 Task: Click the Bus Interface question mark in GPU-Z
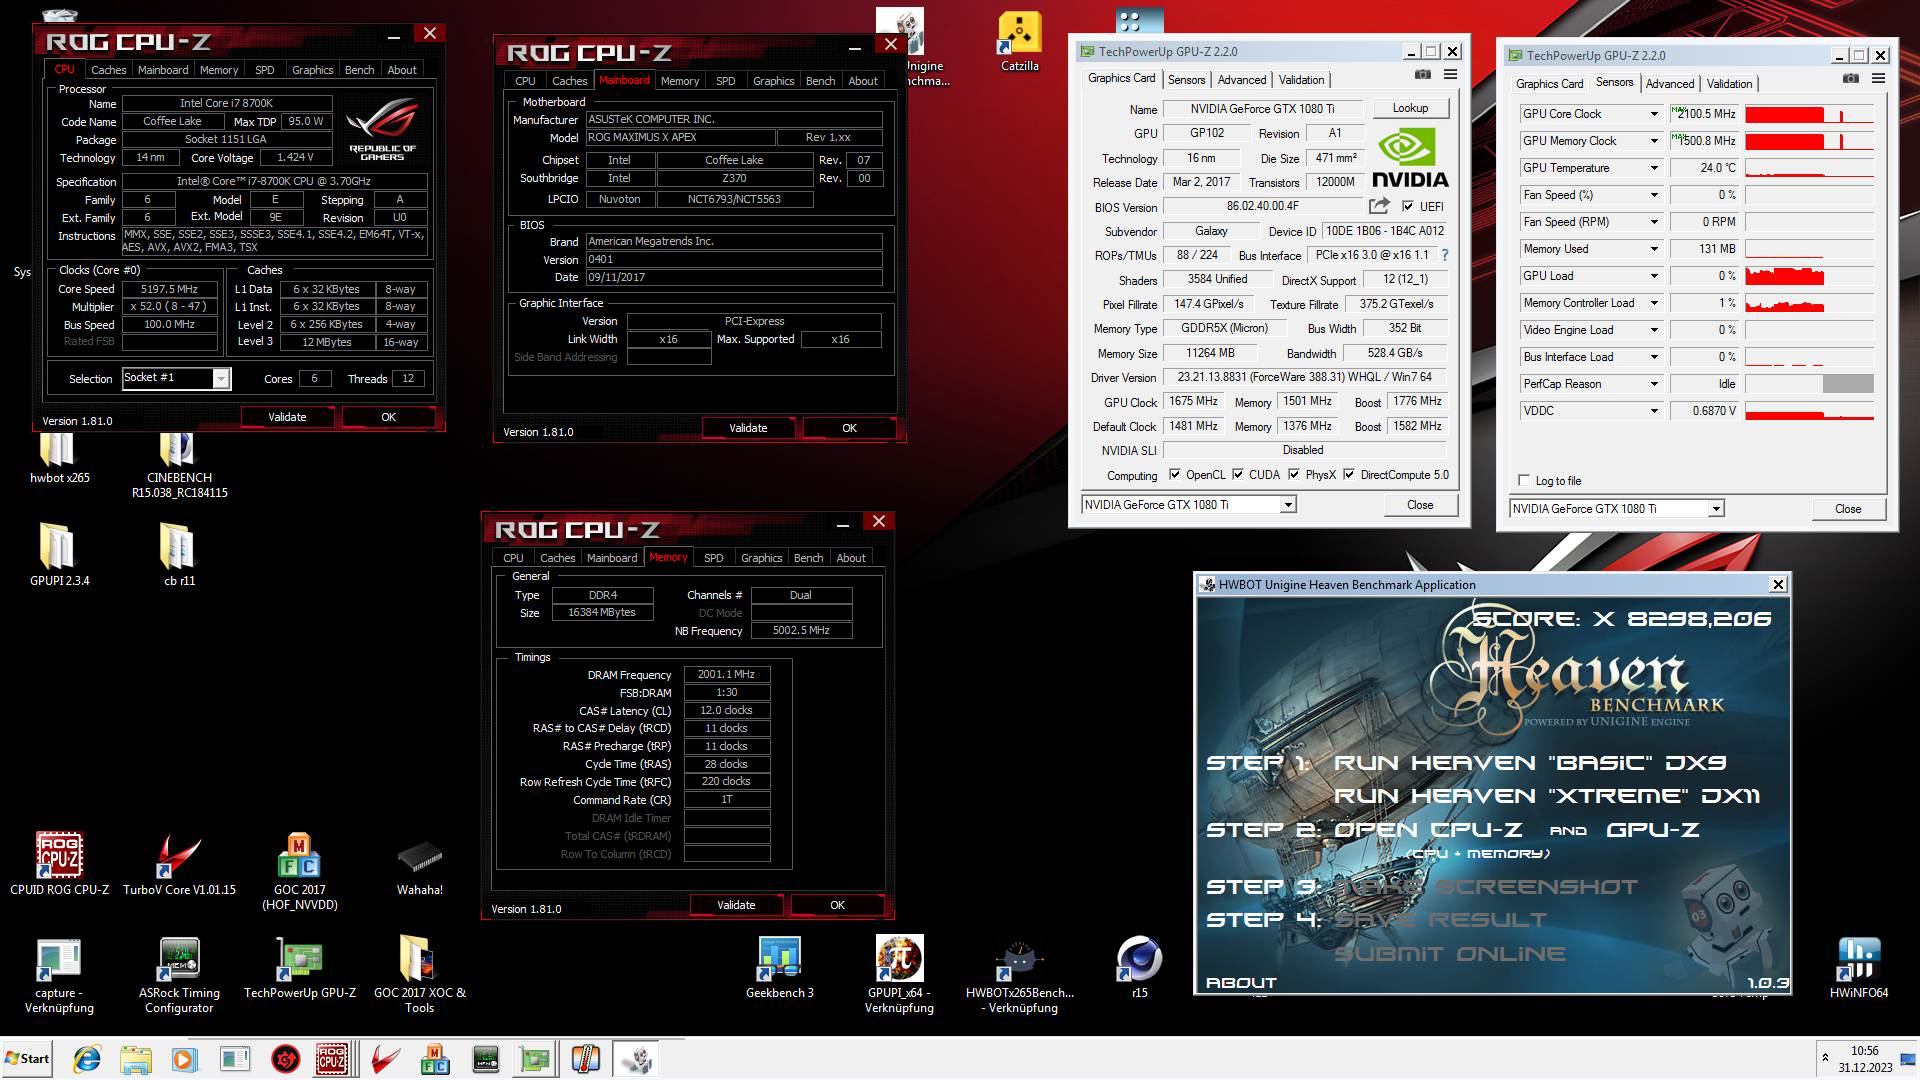(x=1444, y=255)
